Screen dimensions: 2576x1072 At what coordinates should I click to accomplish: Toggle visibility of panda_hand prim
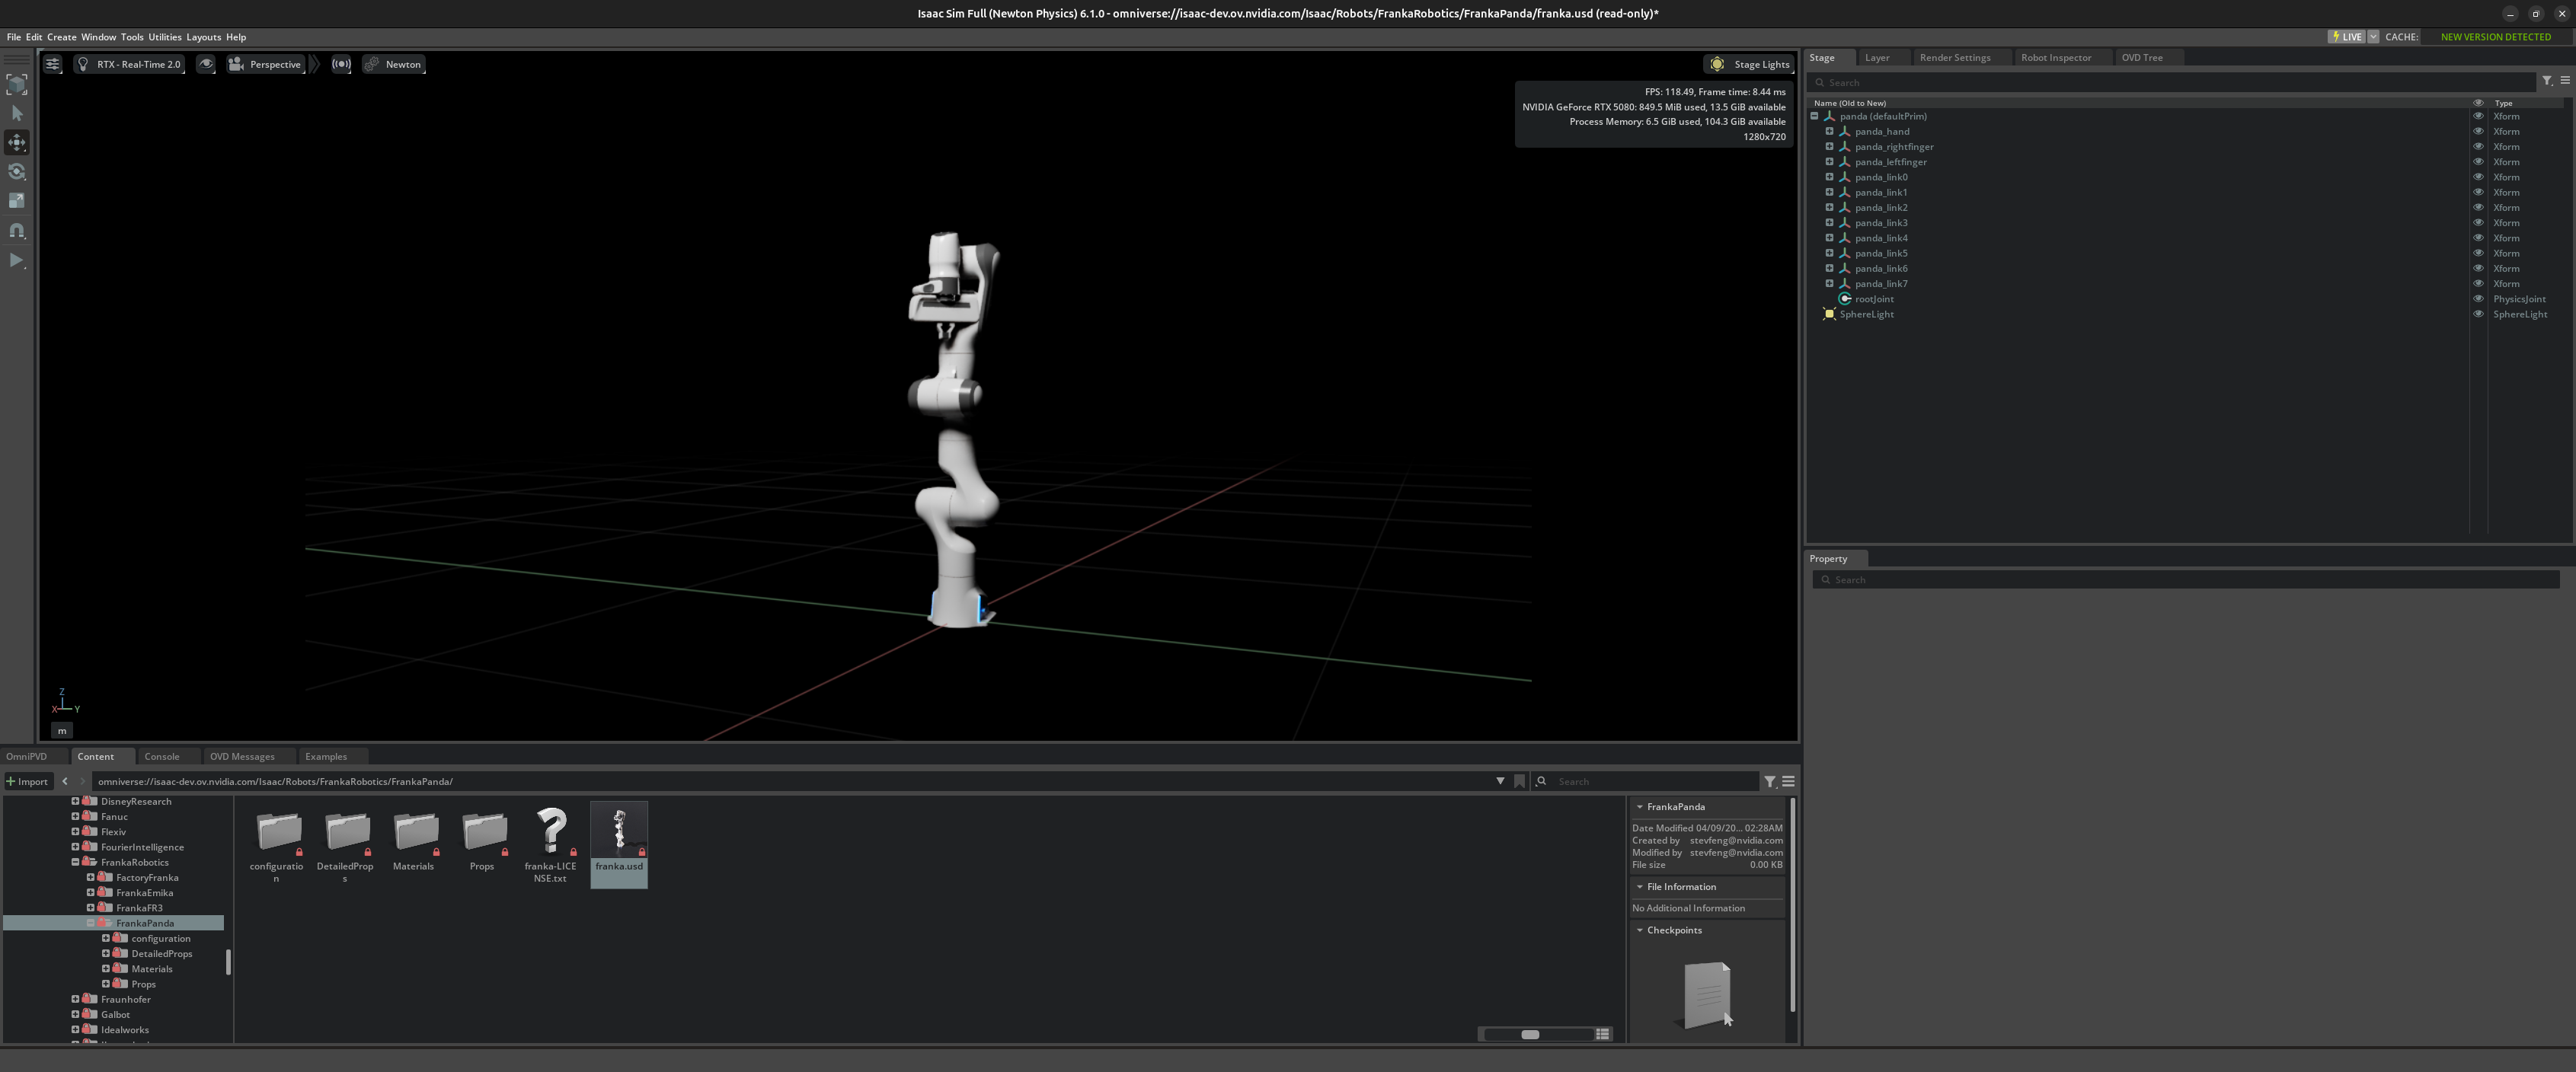point(2478,131)
